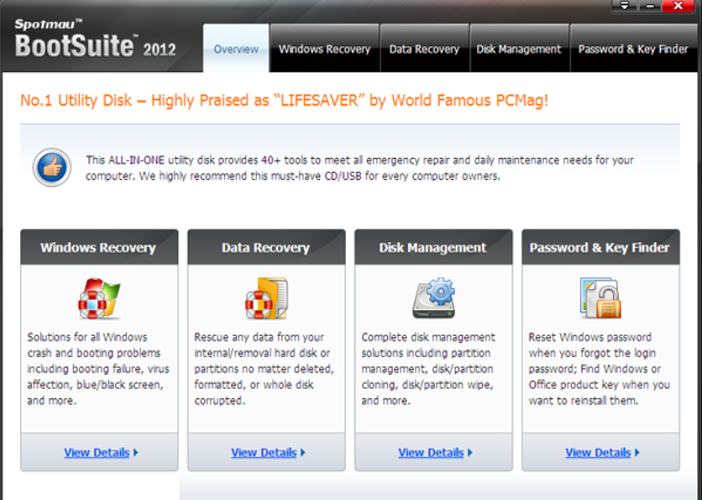Select the Overview tab
The height and width of the screenshot is (500, 702).
tap(236, 49)
